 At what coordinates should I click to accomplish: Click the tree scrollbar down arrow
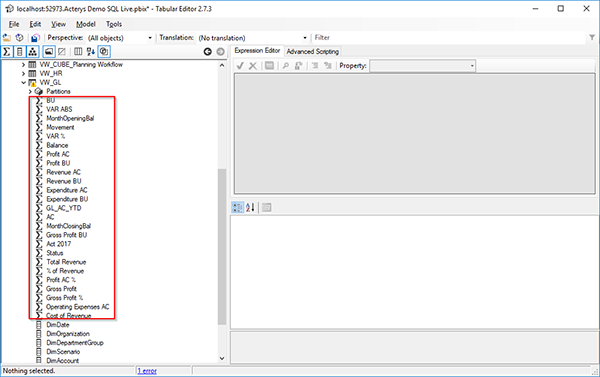tap(222, 358)
